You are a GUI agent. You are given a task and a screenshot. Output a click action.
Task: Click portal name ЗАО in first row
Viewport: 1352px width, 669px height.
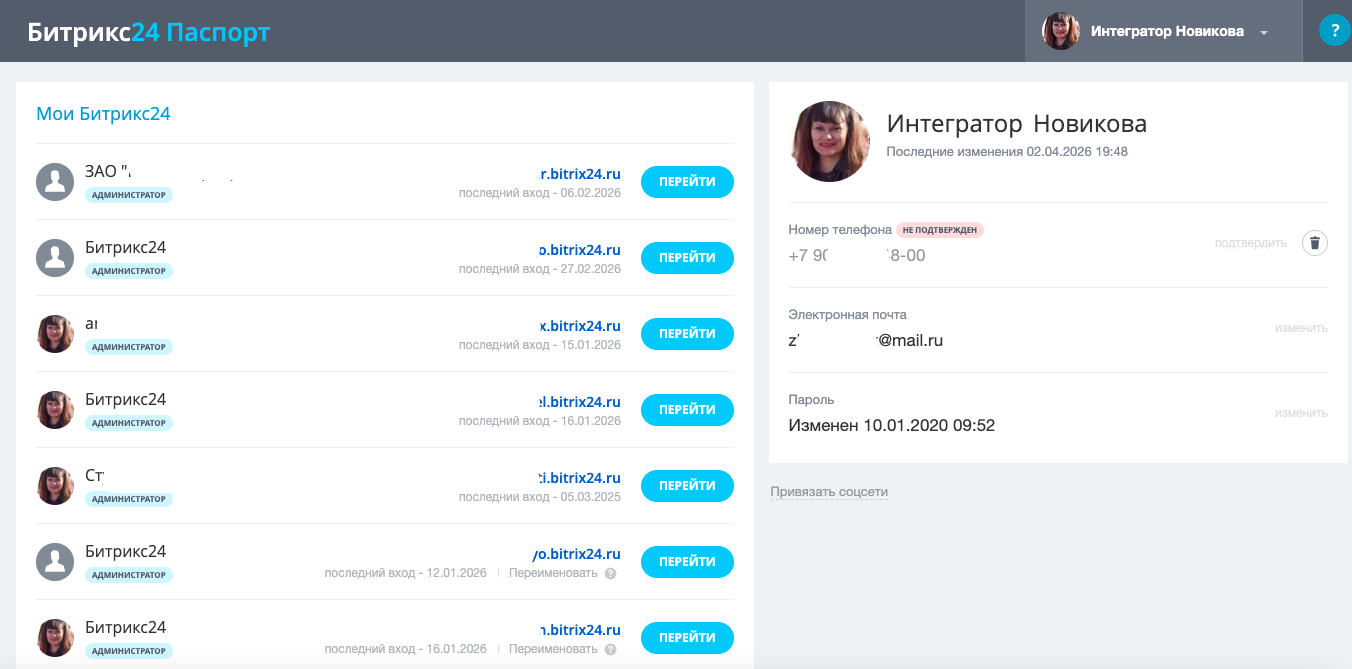[x=109, y=172]
